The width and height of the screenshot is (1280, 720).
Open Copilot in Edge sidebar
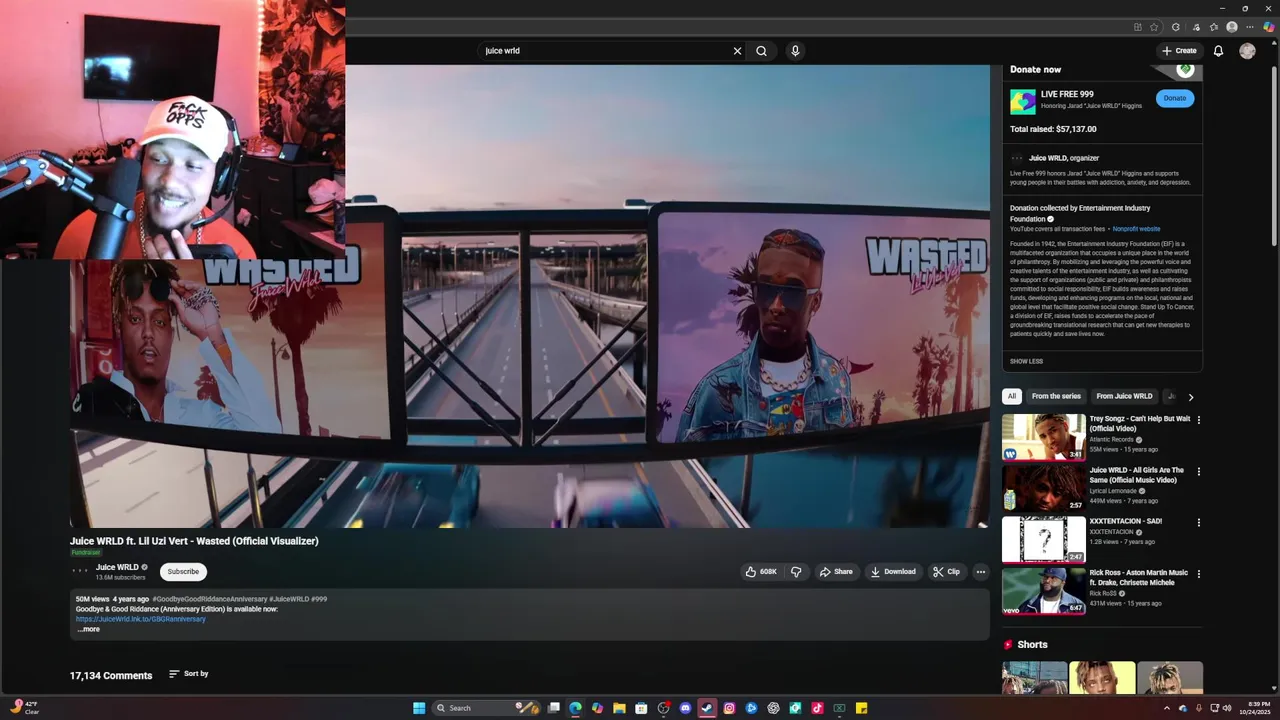tap(1269, 27)
